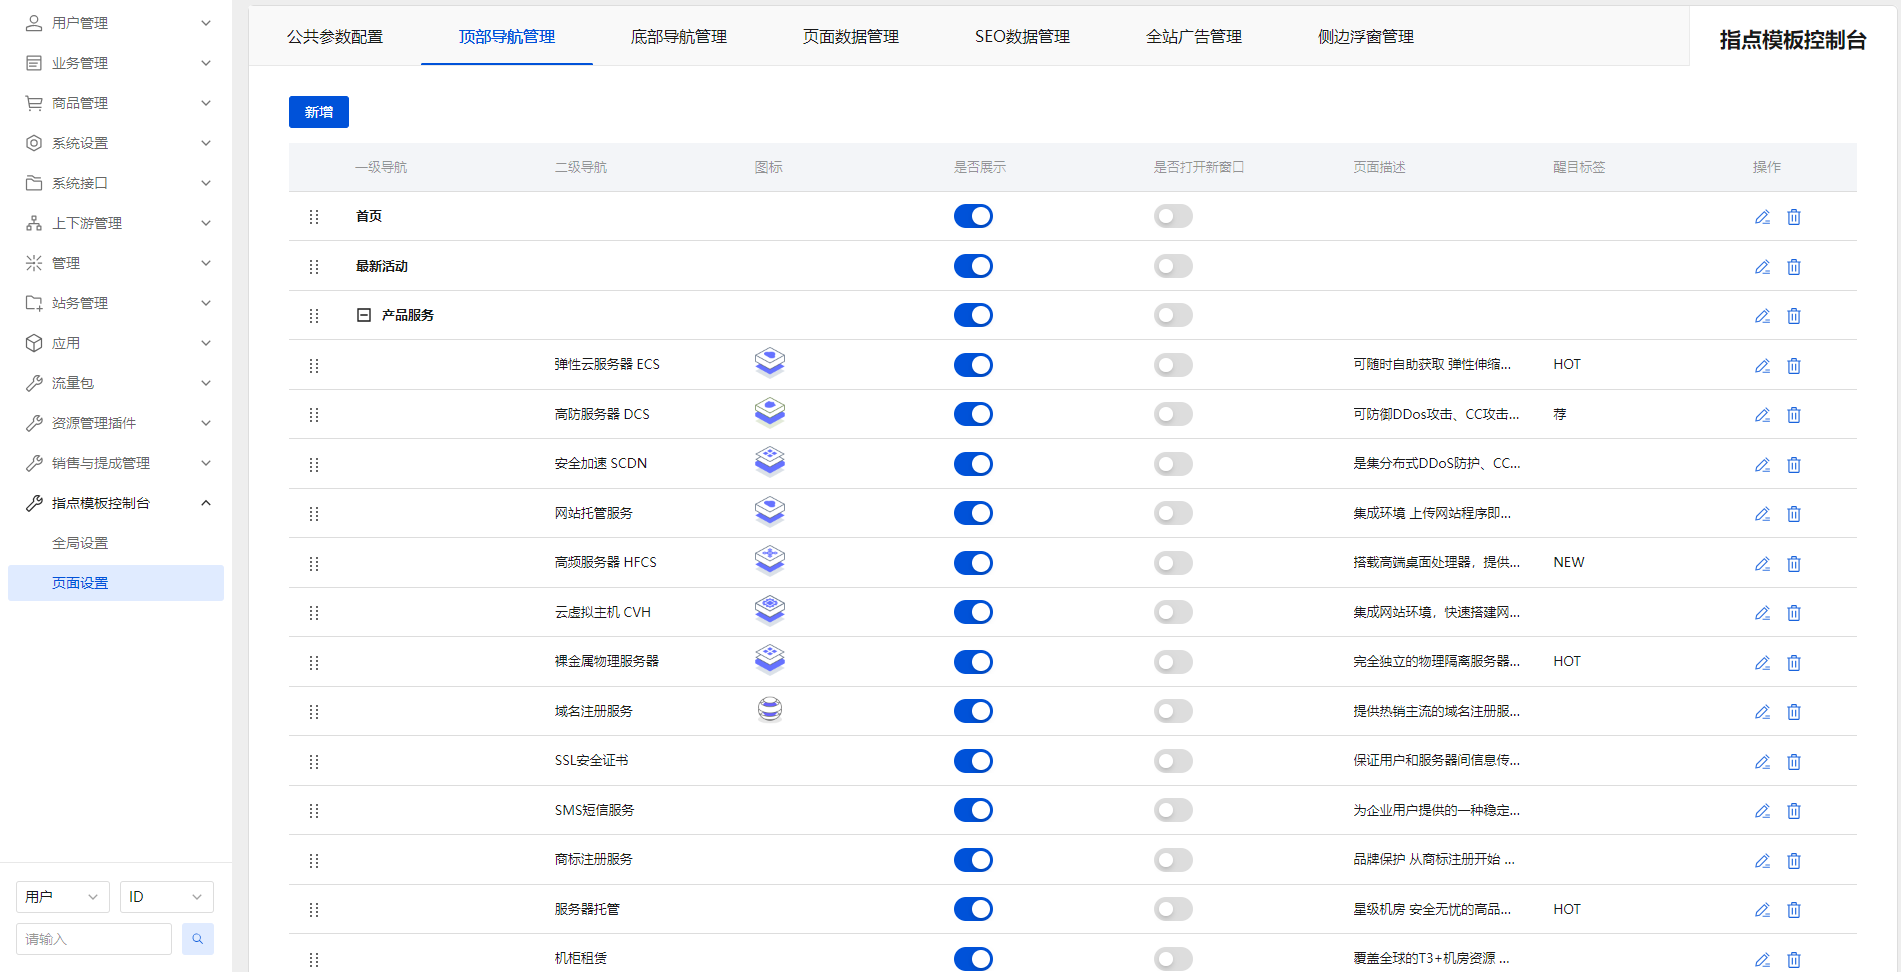Open 全局设置 in sidebar
The width and height of the screenshot is (1901, 972).
pos(116,543)
